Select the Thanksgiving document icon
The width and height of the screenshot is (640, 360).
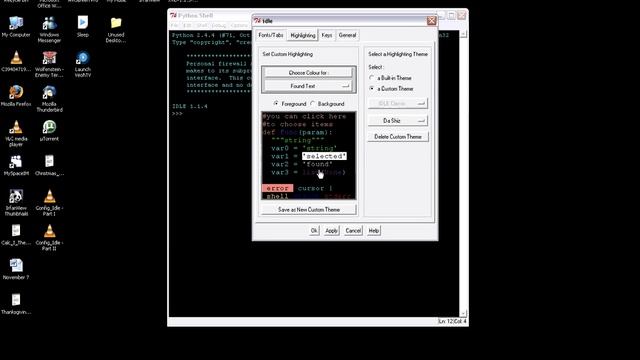(x=16, y=304)
